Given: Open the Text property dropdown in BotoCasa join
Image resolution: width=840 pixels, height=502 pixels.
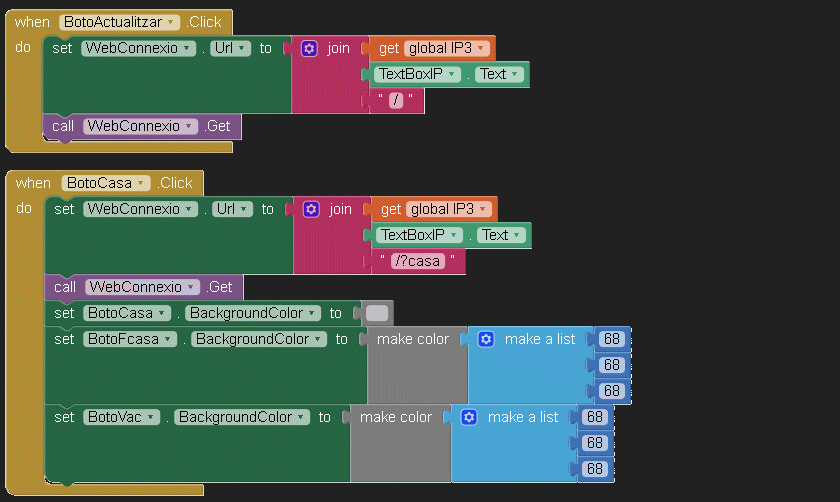Looking at the screenshot, I should pos(515,235).
